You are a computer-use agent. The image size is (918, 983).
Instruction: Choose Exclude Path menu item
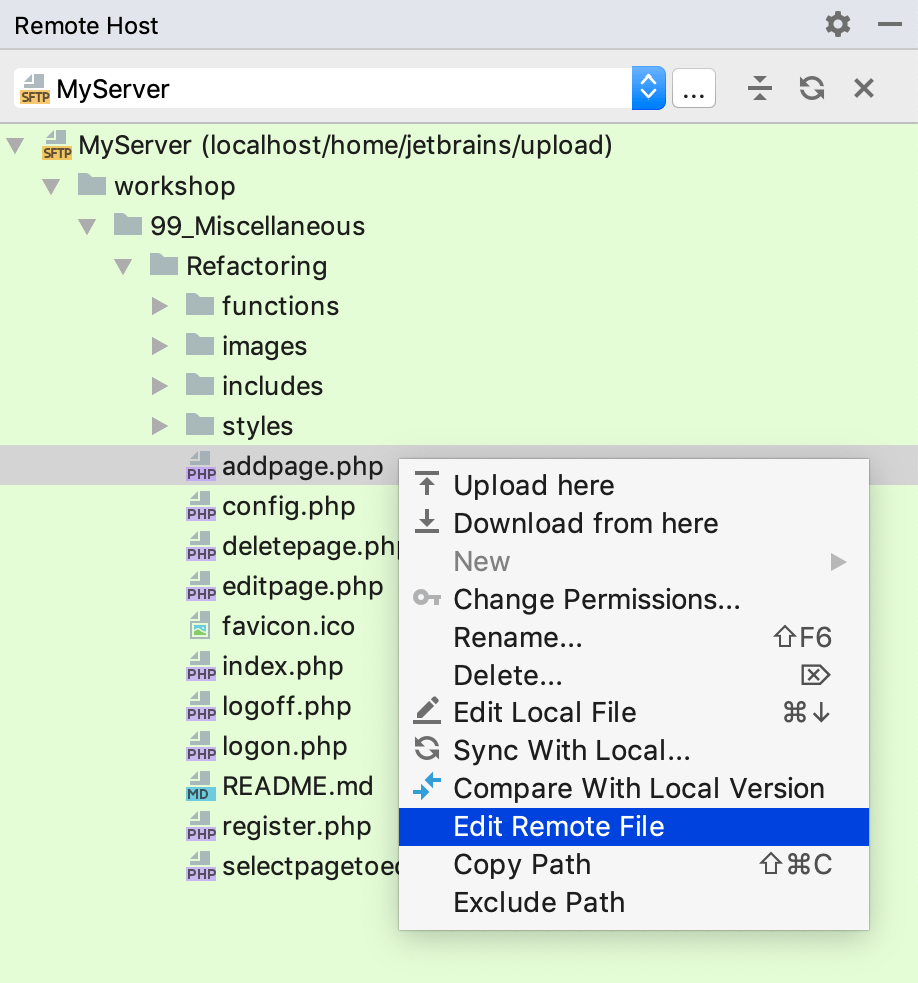[x=634, y=902]
